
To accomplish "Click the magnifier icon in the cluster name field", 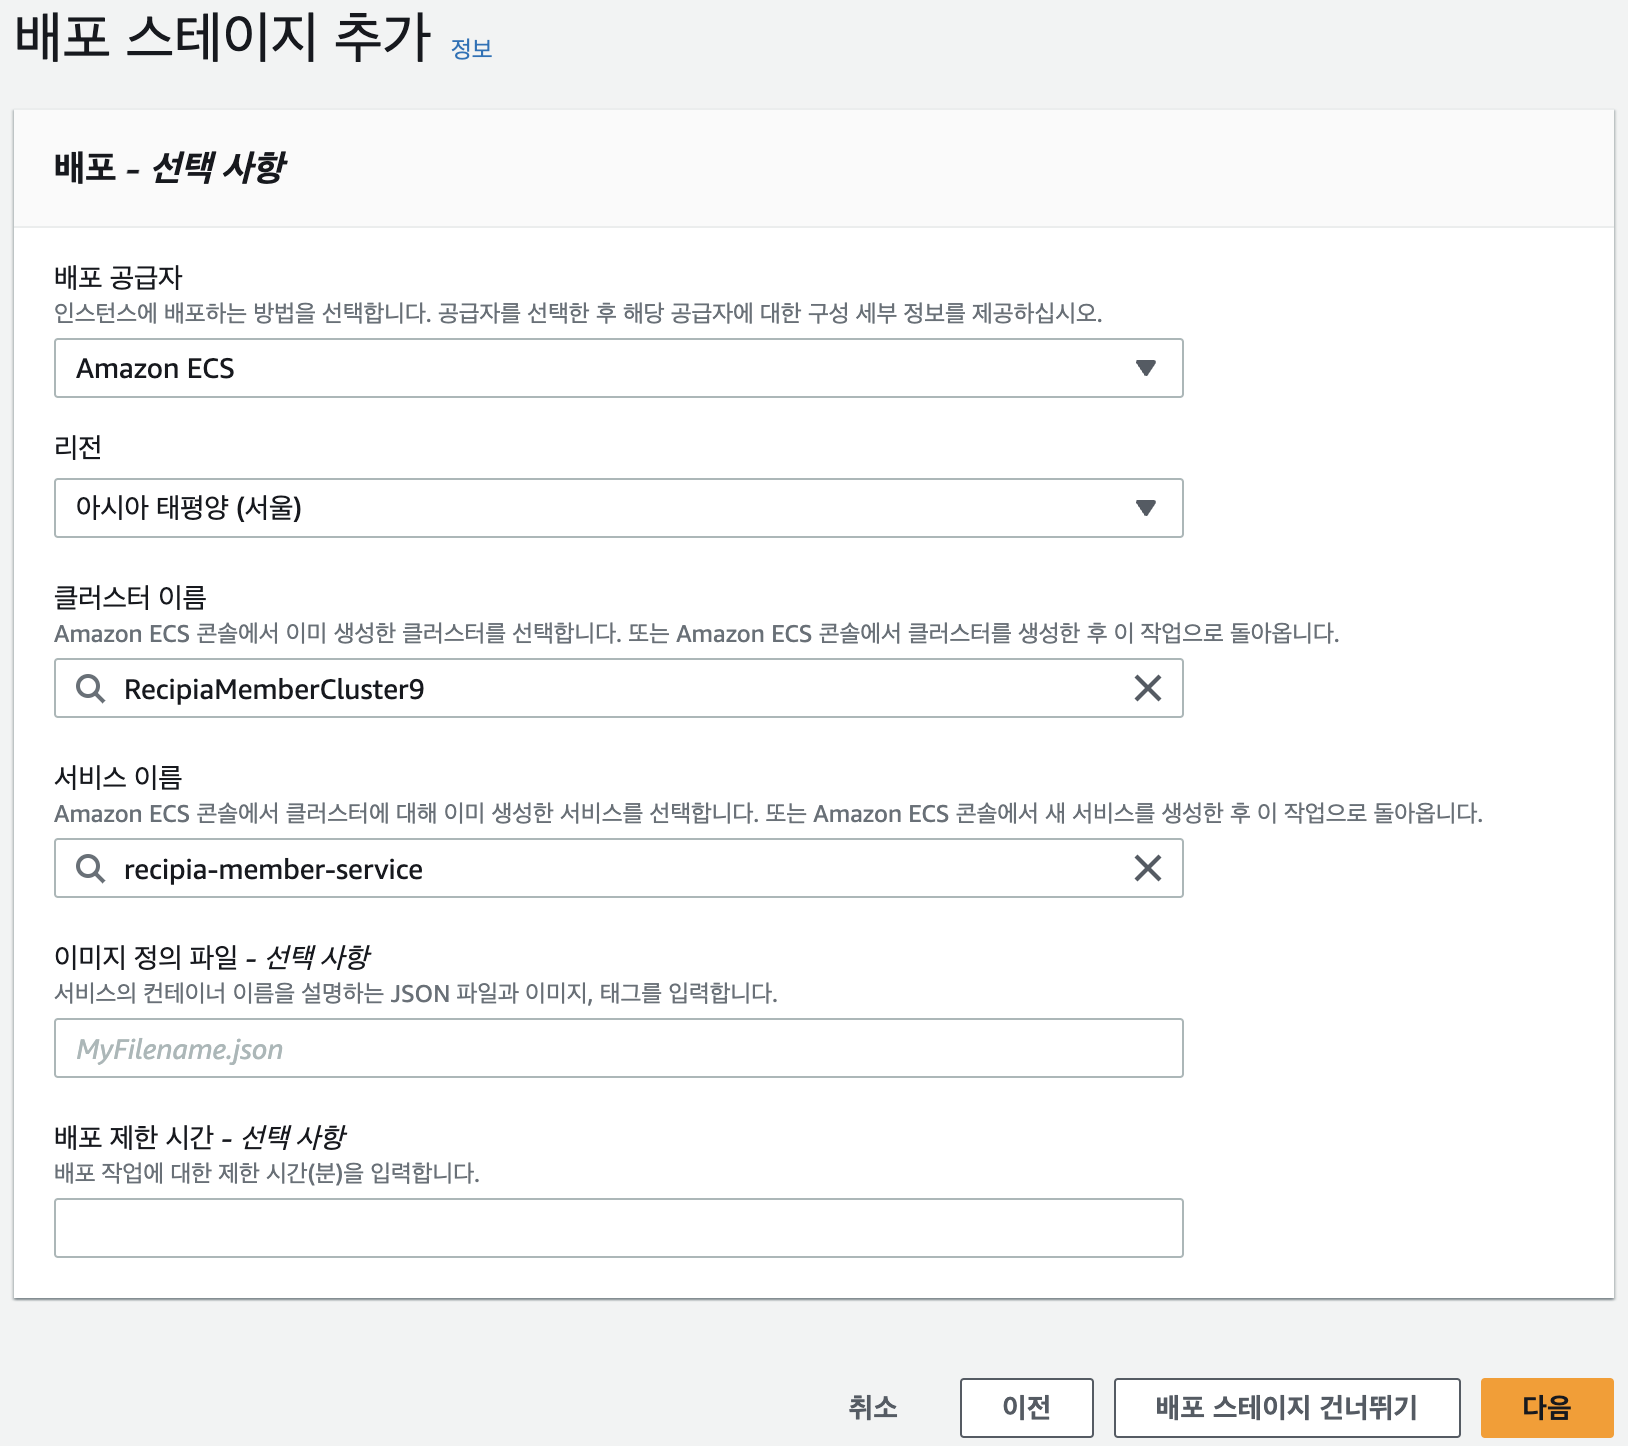I will [90, 688].
